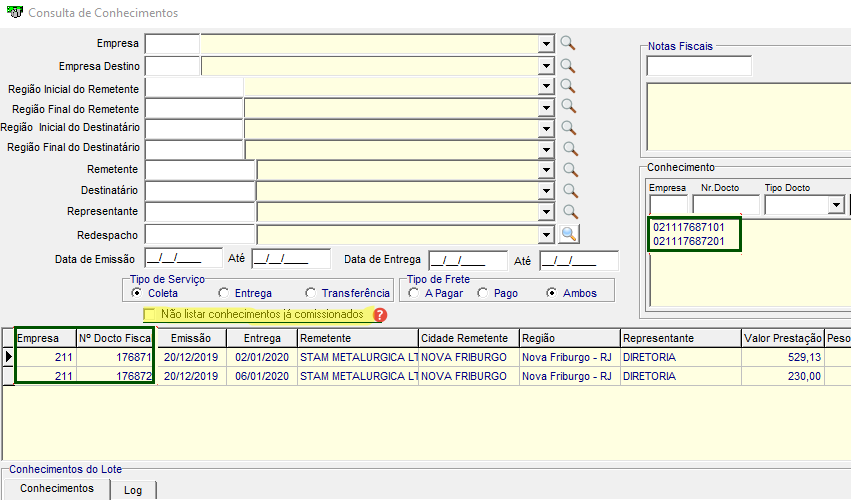Click the magnifier icon beside Empresa field
Viewport: 851px width, 500px height.
pyautogui.click(x=568, y=43)
